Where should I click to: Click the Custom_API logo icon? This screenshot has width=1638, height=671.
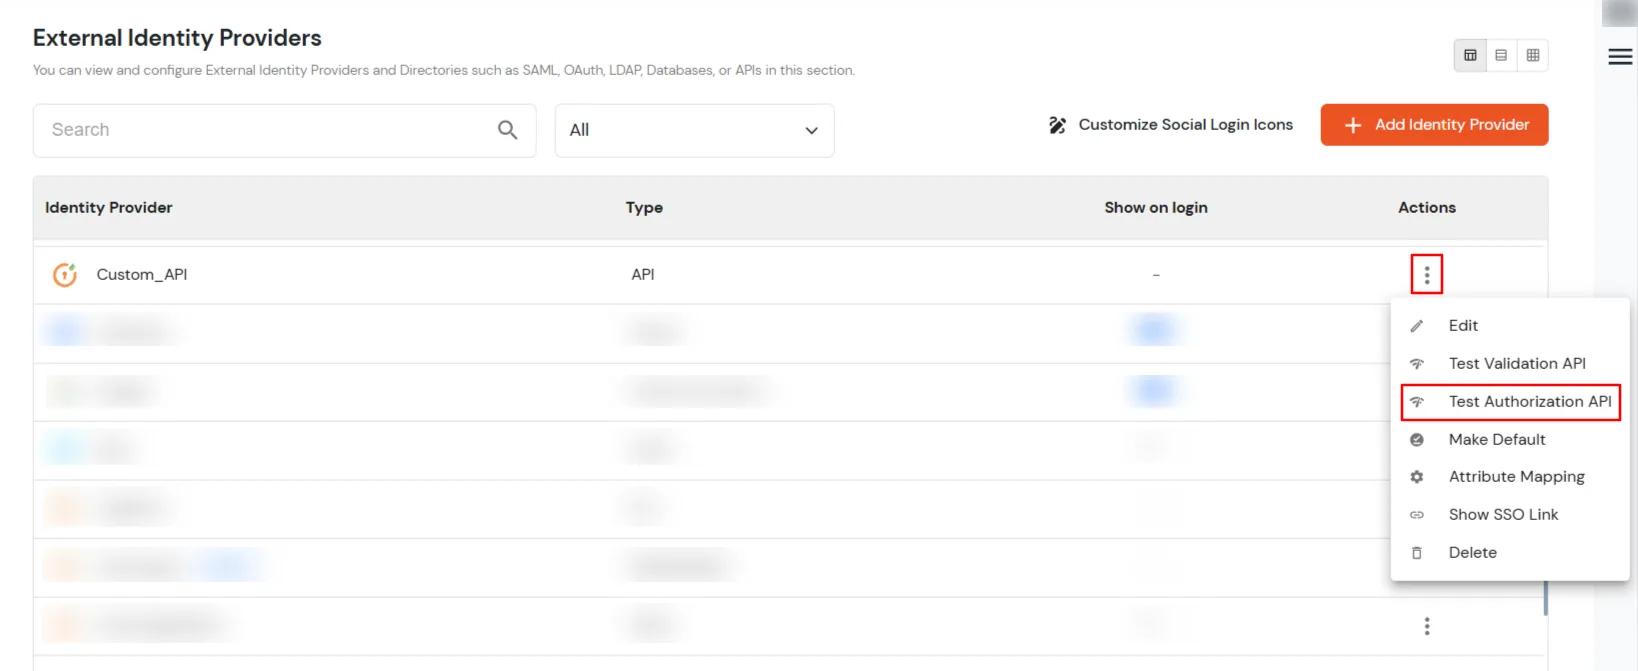[65, 274]
